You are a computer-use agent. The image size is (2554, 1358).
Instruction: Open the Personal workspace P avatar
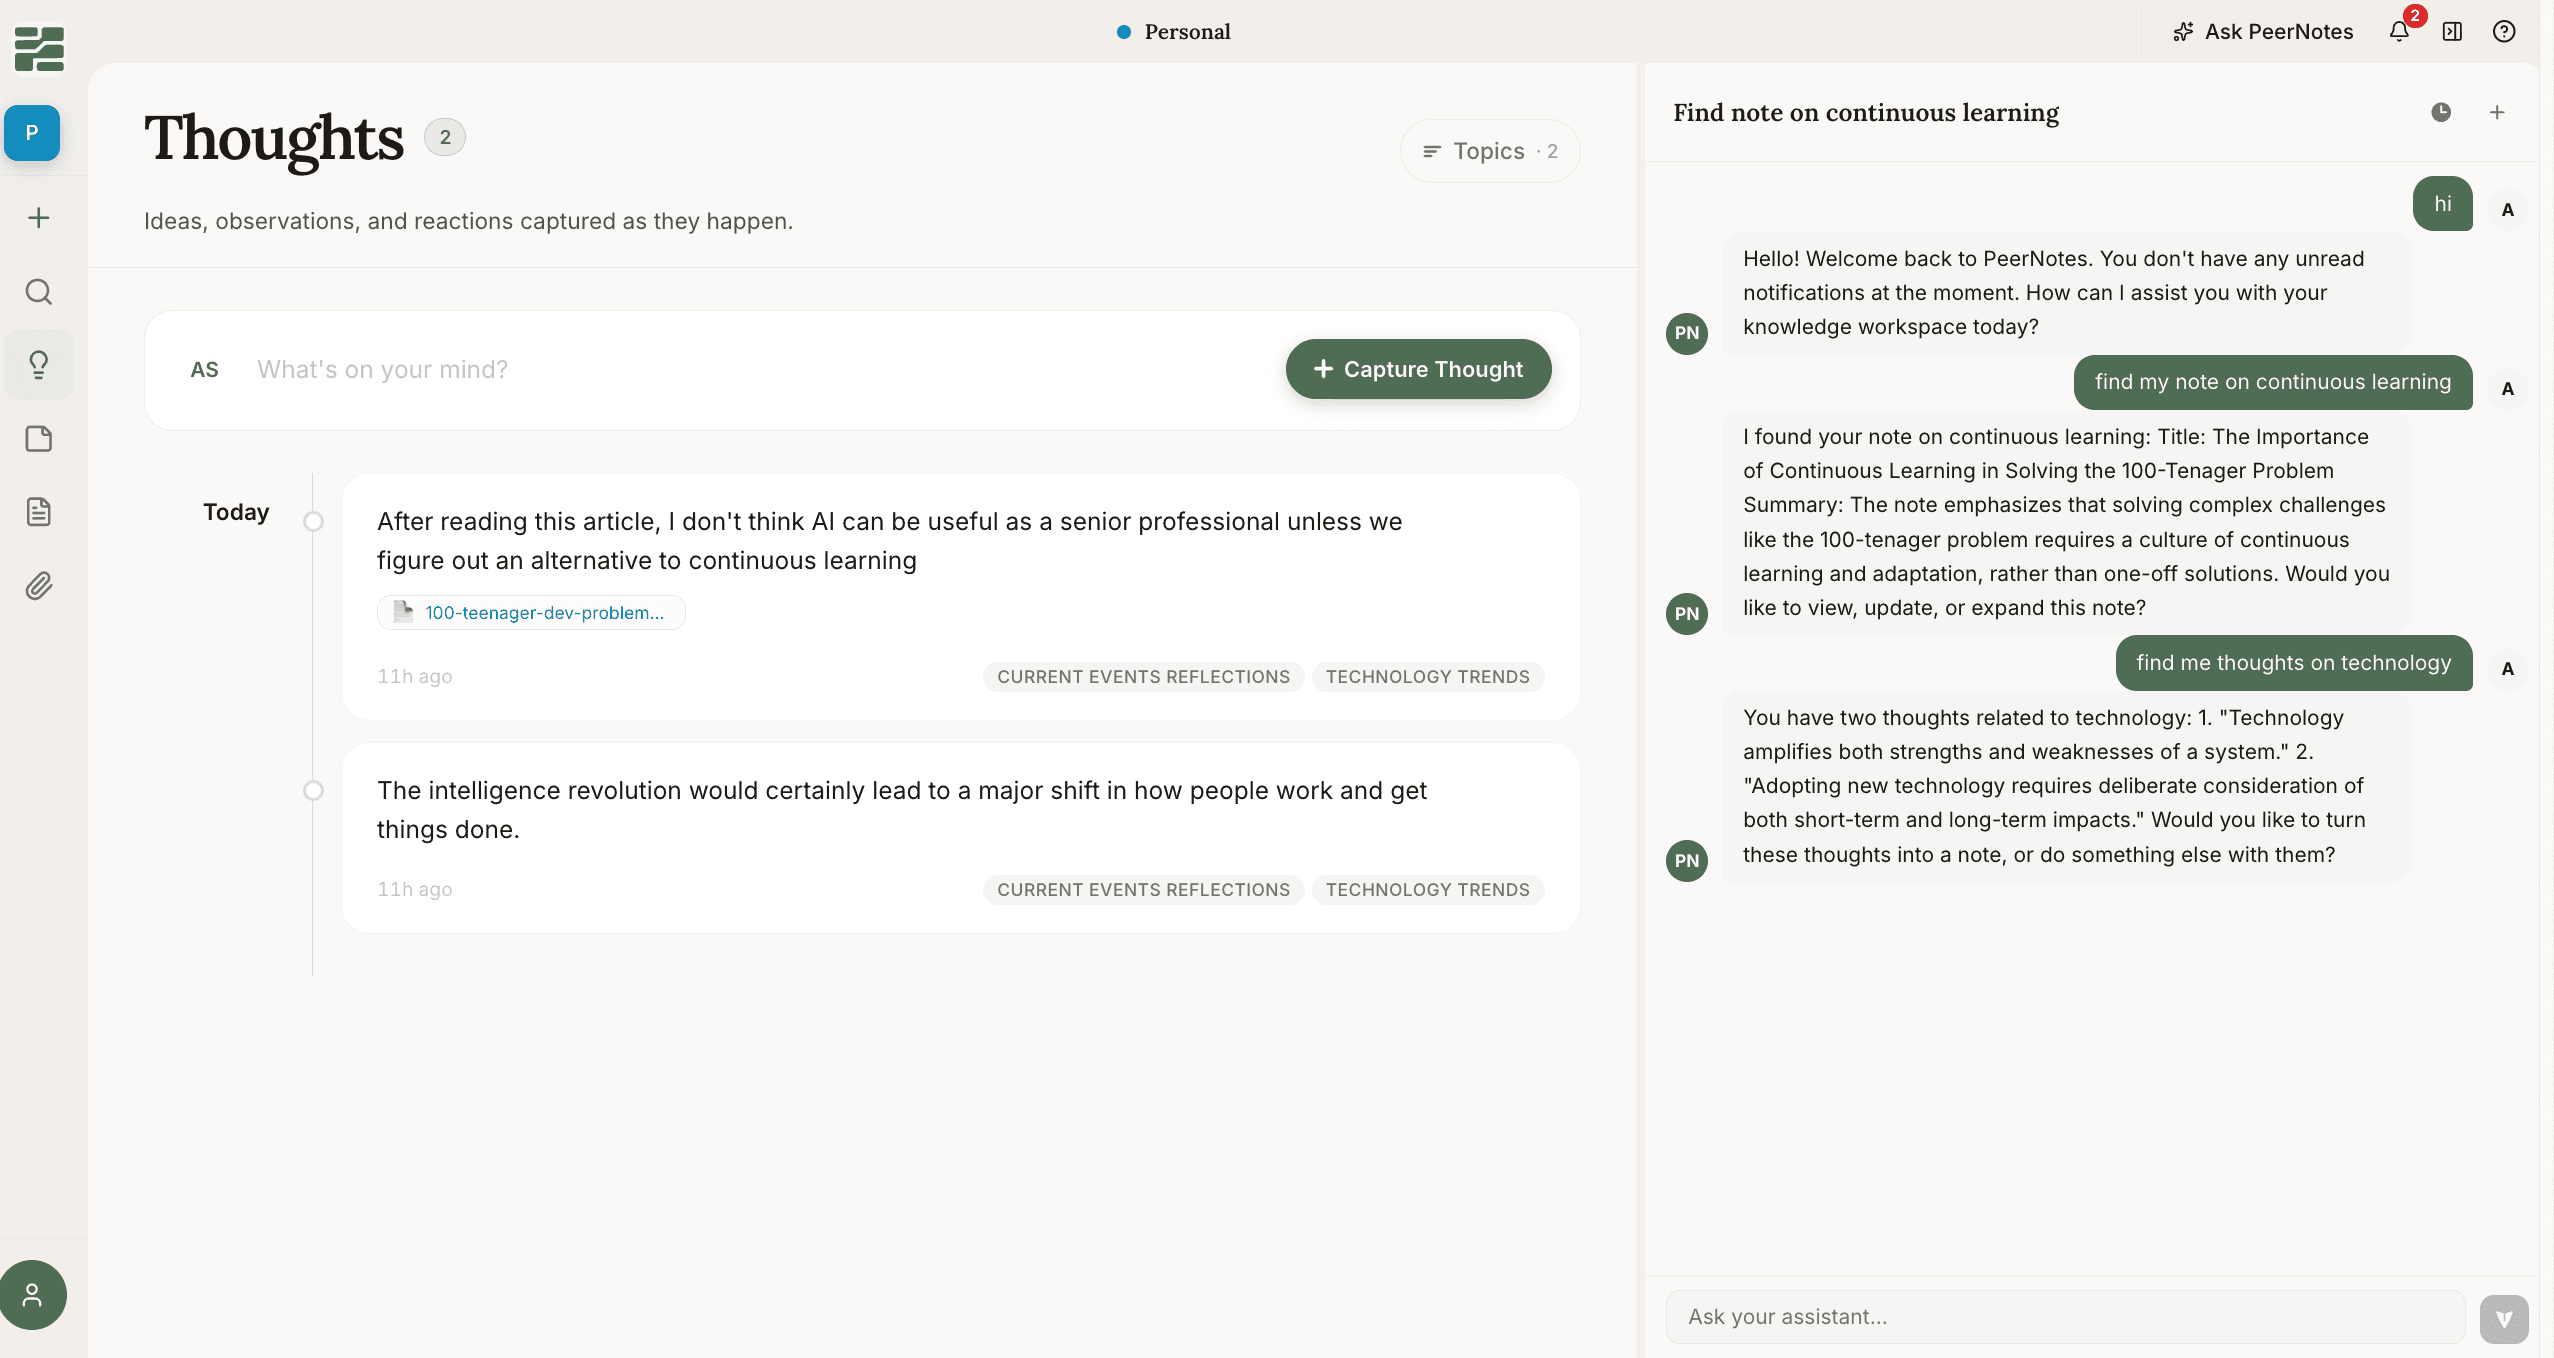[32, 133]
